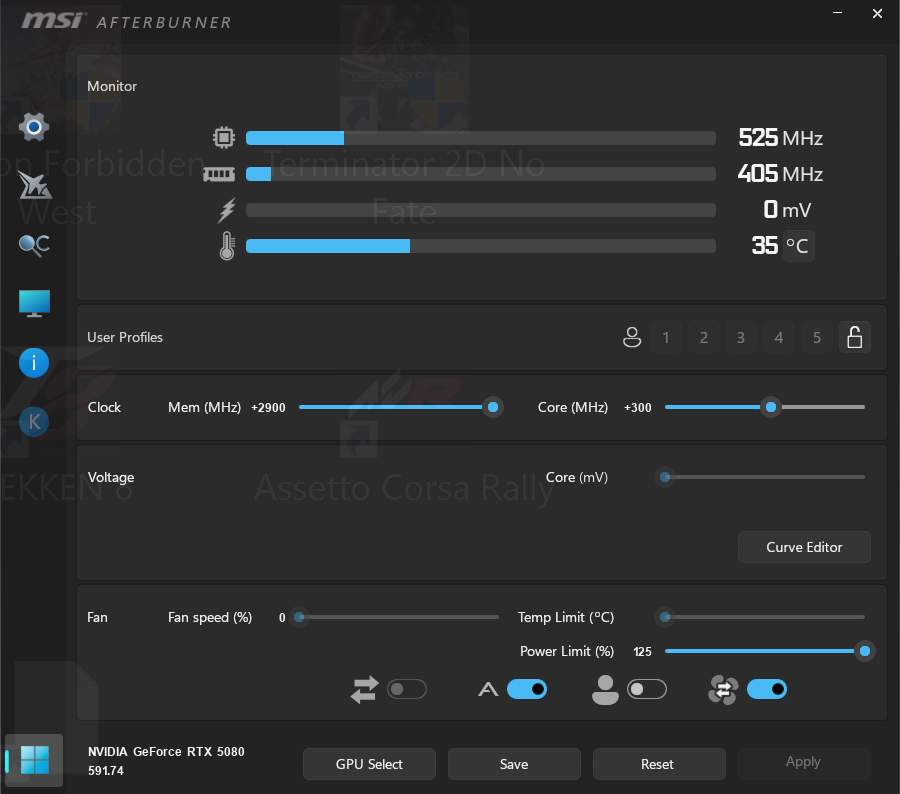Click the Windows startup logo icon
900x794 pixels.
click(34, 760)
